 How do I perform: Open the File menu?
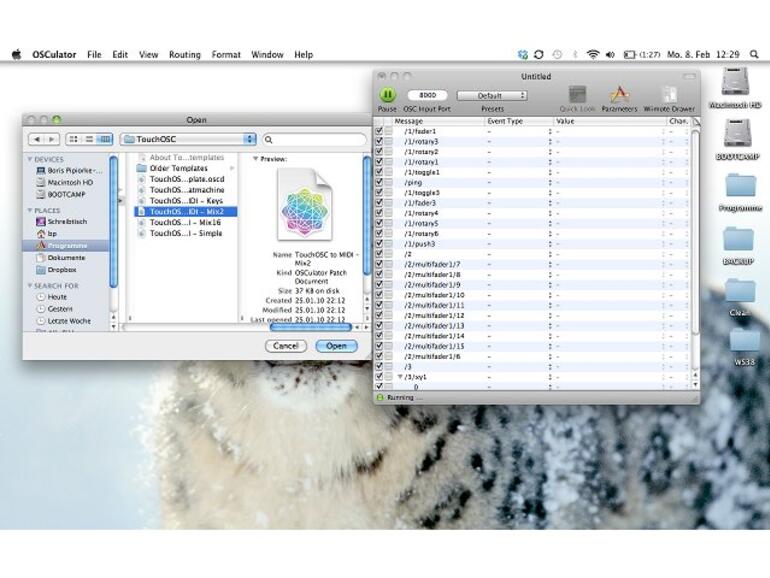tap(94, 55)
